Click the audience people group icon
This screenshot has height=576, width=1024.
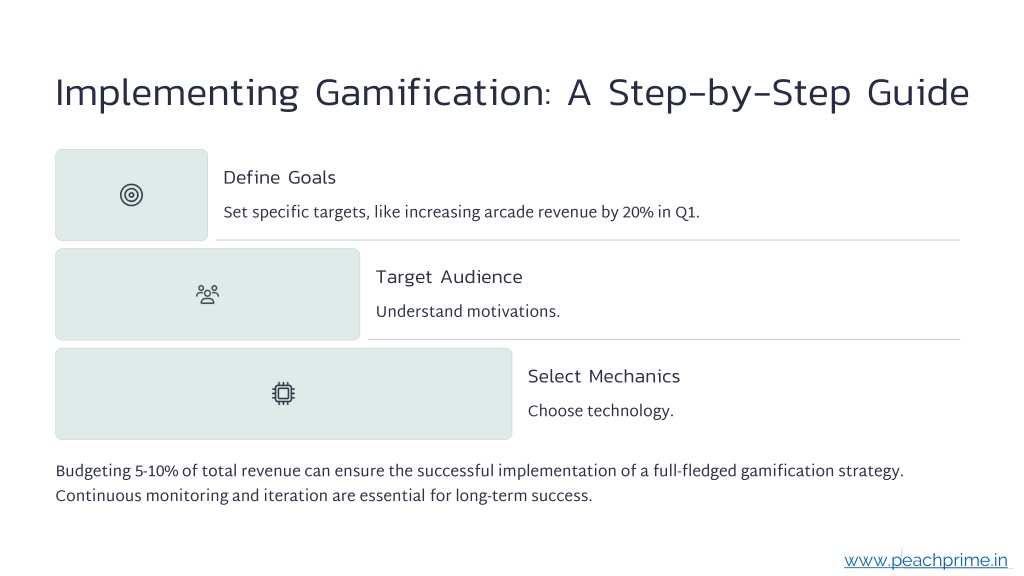[208, 294]
